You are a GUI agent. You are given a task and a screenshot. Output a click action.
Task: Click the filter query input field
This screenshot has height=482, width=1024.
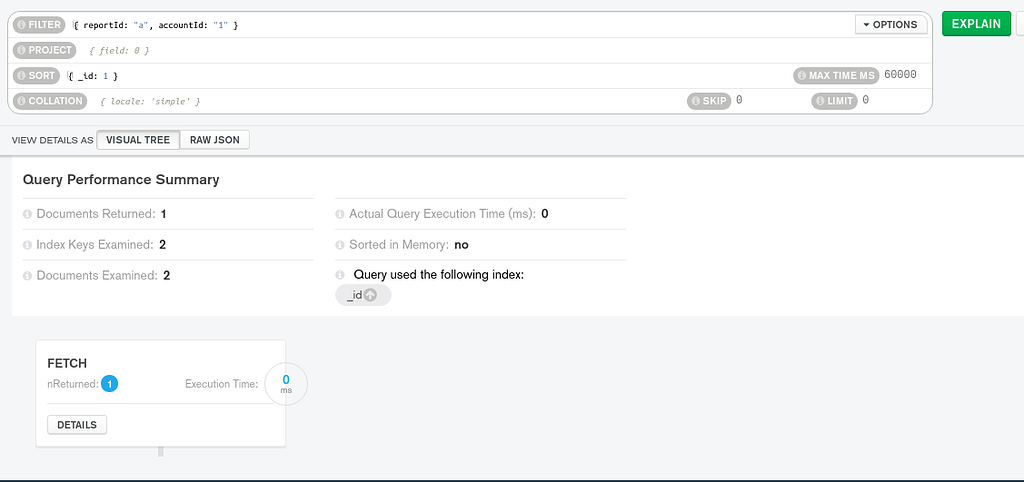click(460, 25)
